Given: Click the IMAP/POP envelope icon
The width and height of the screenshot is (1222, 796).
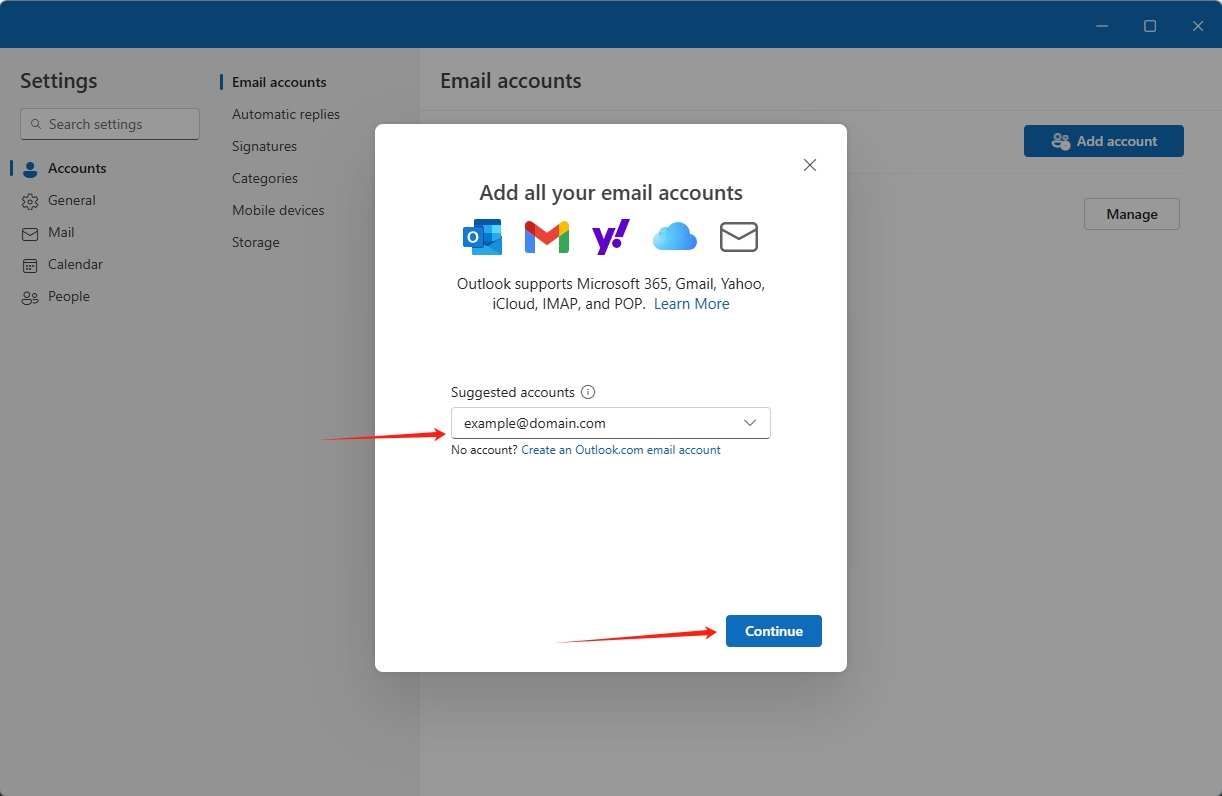Looking at the screenshot, I should tap(738, 236).
